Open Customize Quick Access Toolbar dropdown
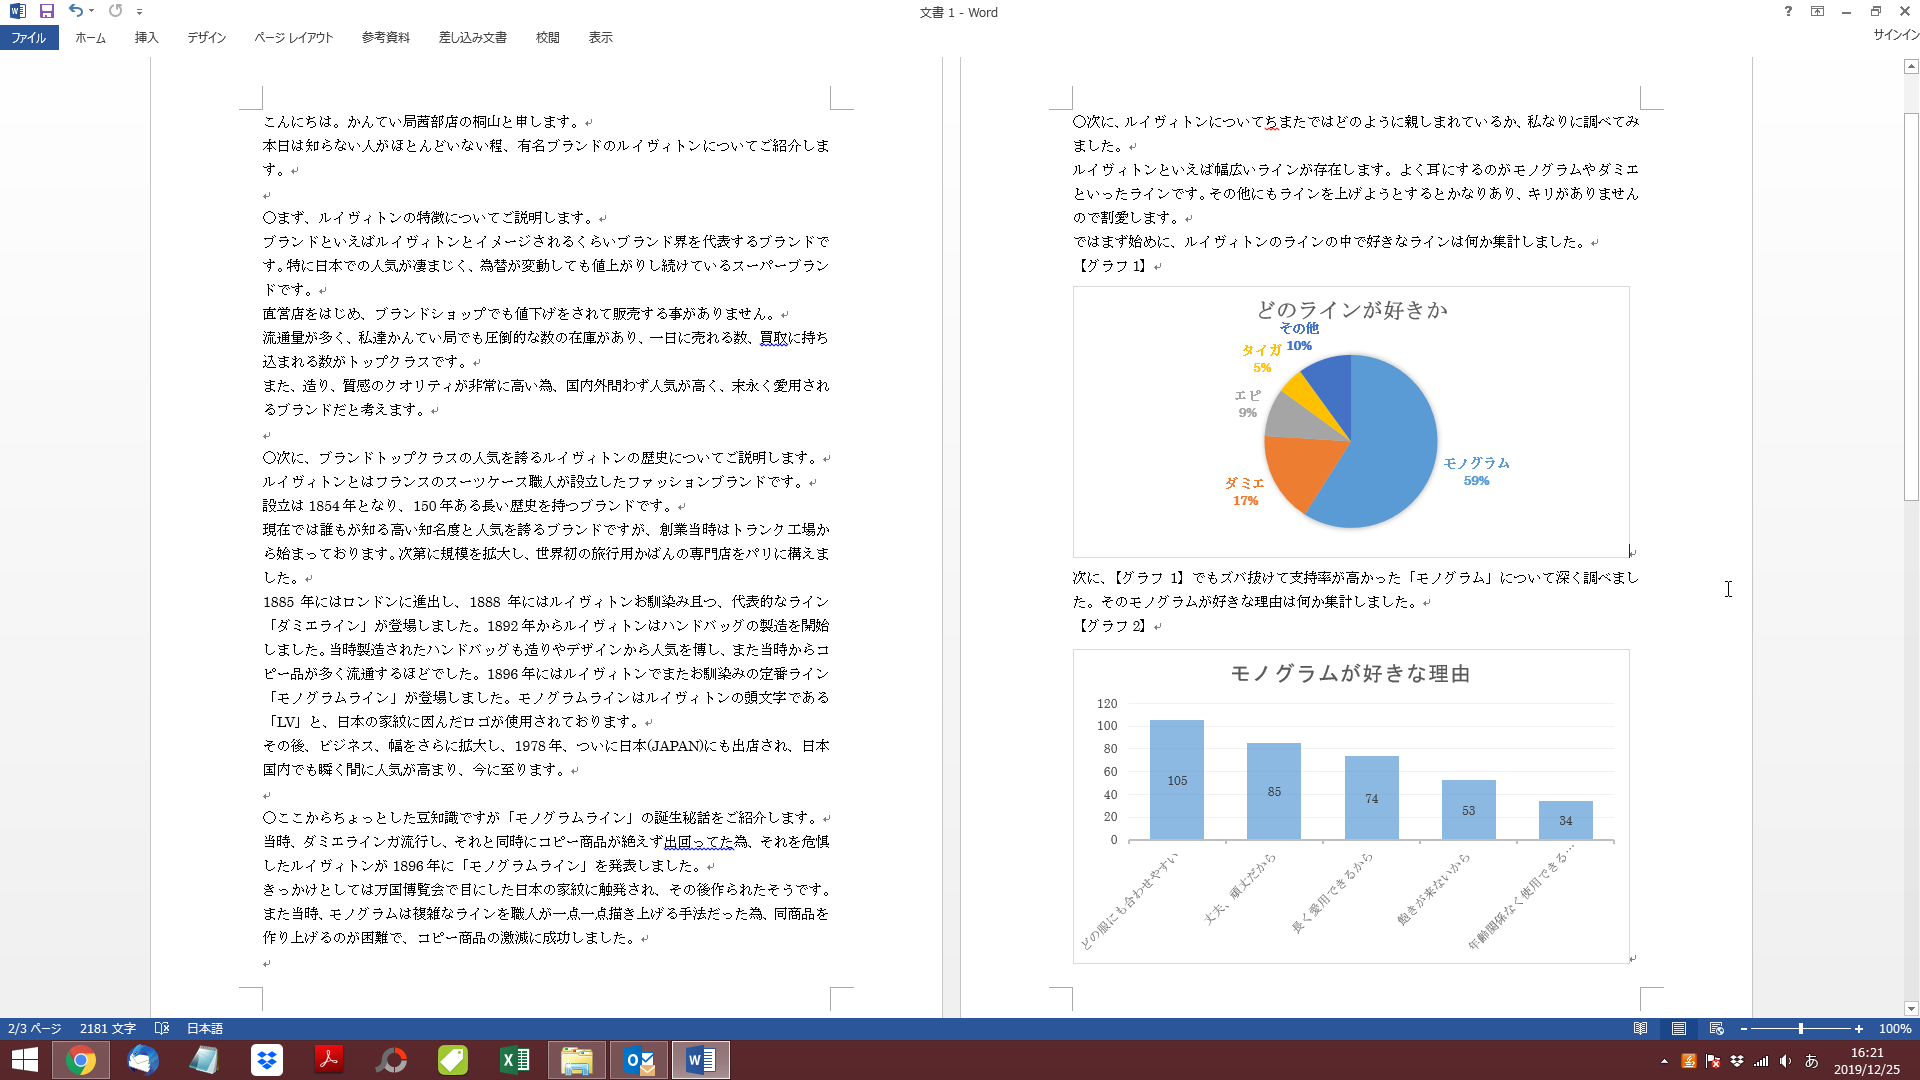1920x1080 pixels. click(x=139, y=12)
